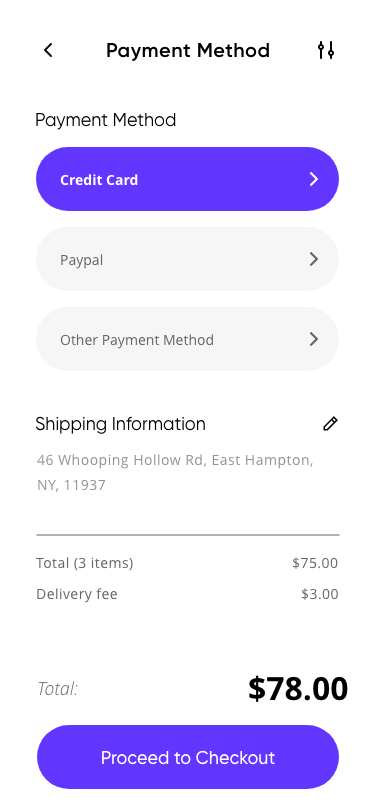375x812 pixels.
Task: Tap the chevron on Paypal row
Action: tap(313, 259)
